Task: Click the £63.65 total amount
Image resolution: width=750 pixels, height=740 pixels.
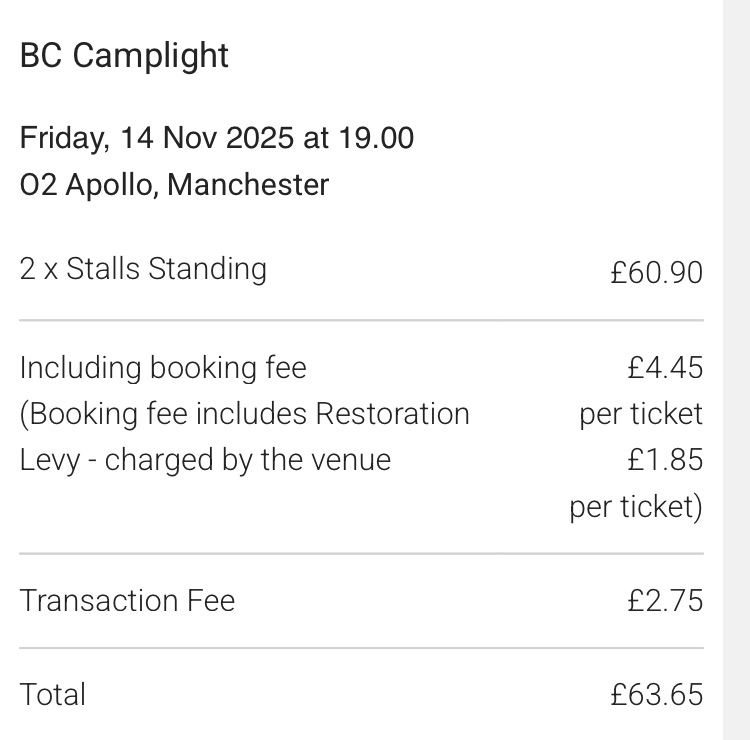Action: click(x=656, y=695)
